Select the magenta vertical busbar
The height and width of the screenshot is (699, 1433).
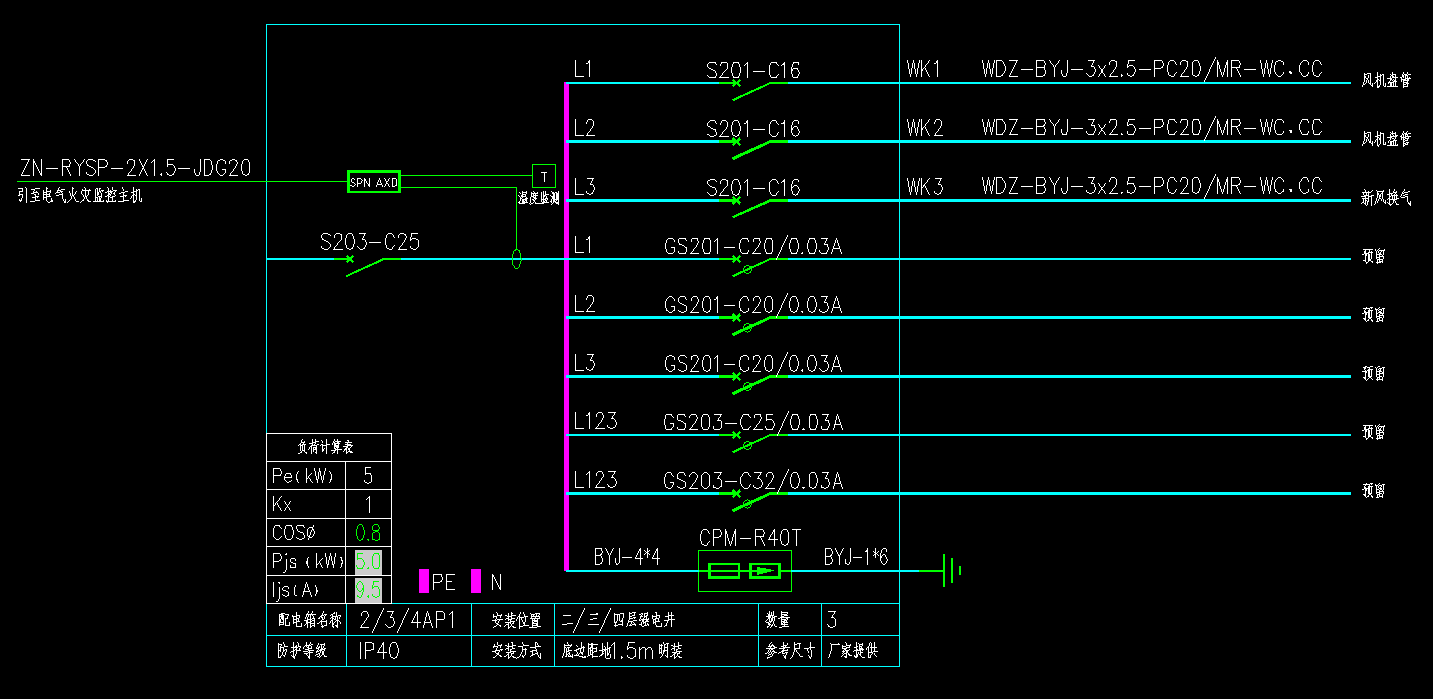pos(566,326)
